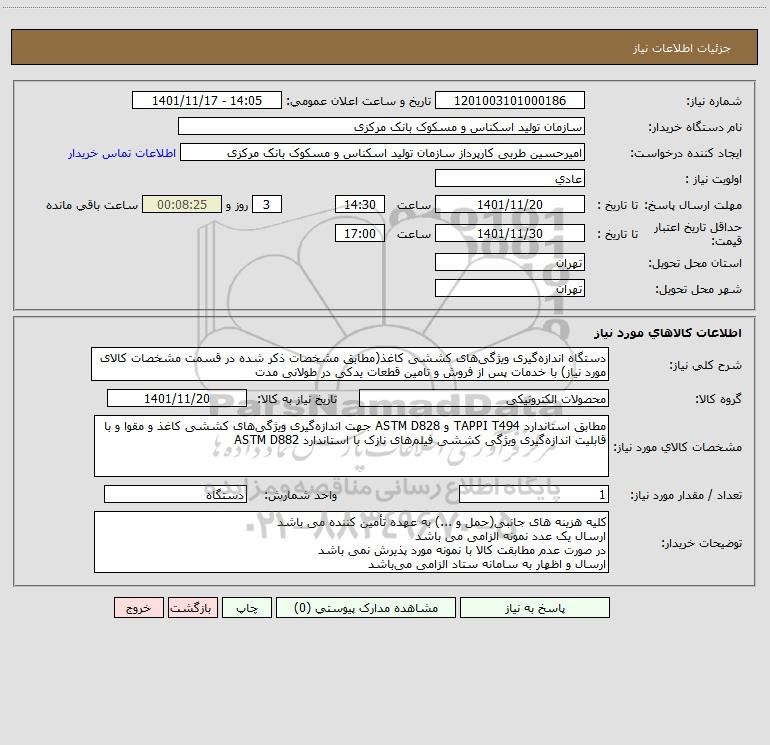The width and height of the screenshot is (770, 745).
Task: Click the شرح کلی نیاز text area
Action: [350, 364]
